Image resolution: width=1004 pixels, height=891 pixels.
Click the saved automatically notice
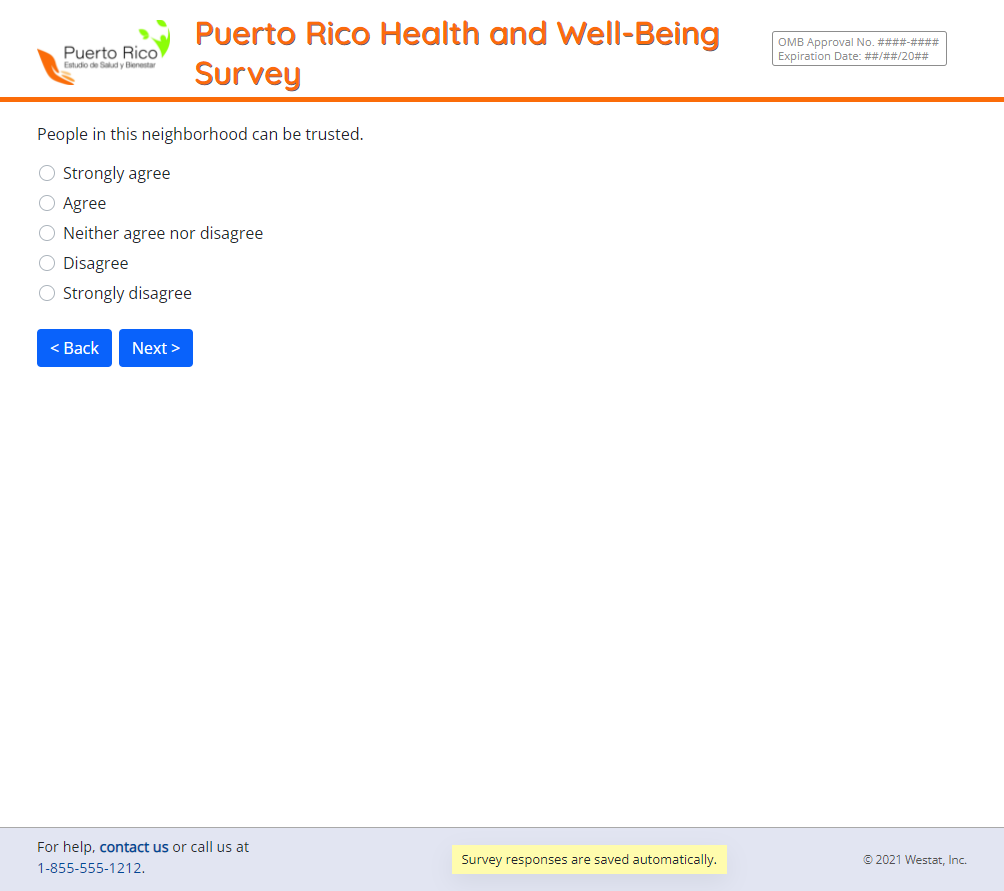click(589, 860)
